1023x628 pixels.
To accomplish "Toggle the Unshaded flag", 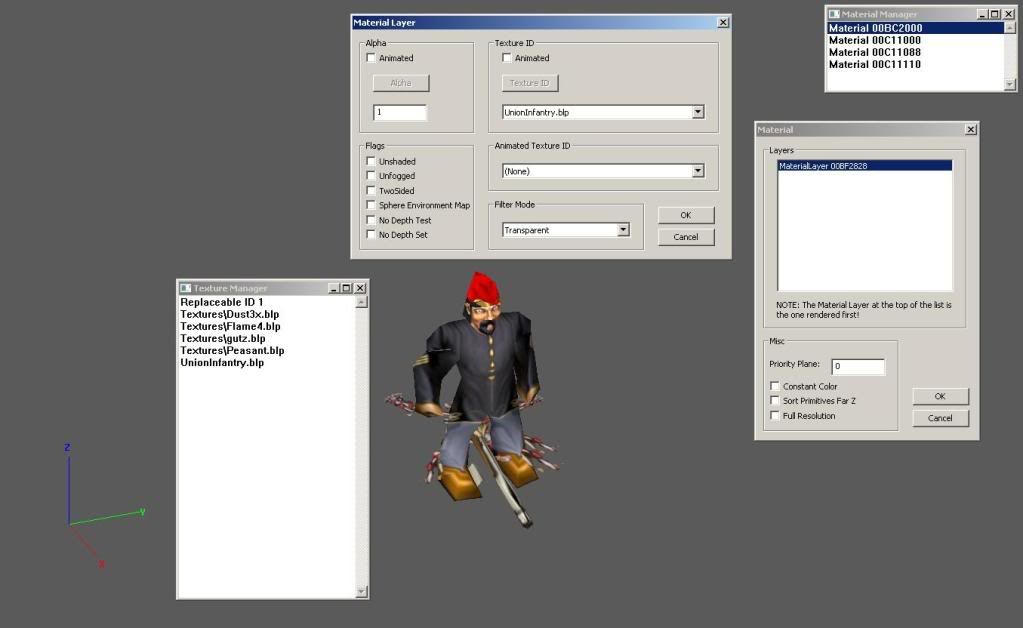I will pyautogui.click(x=371, y=161).
